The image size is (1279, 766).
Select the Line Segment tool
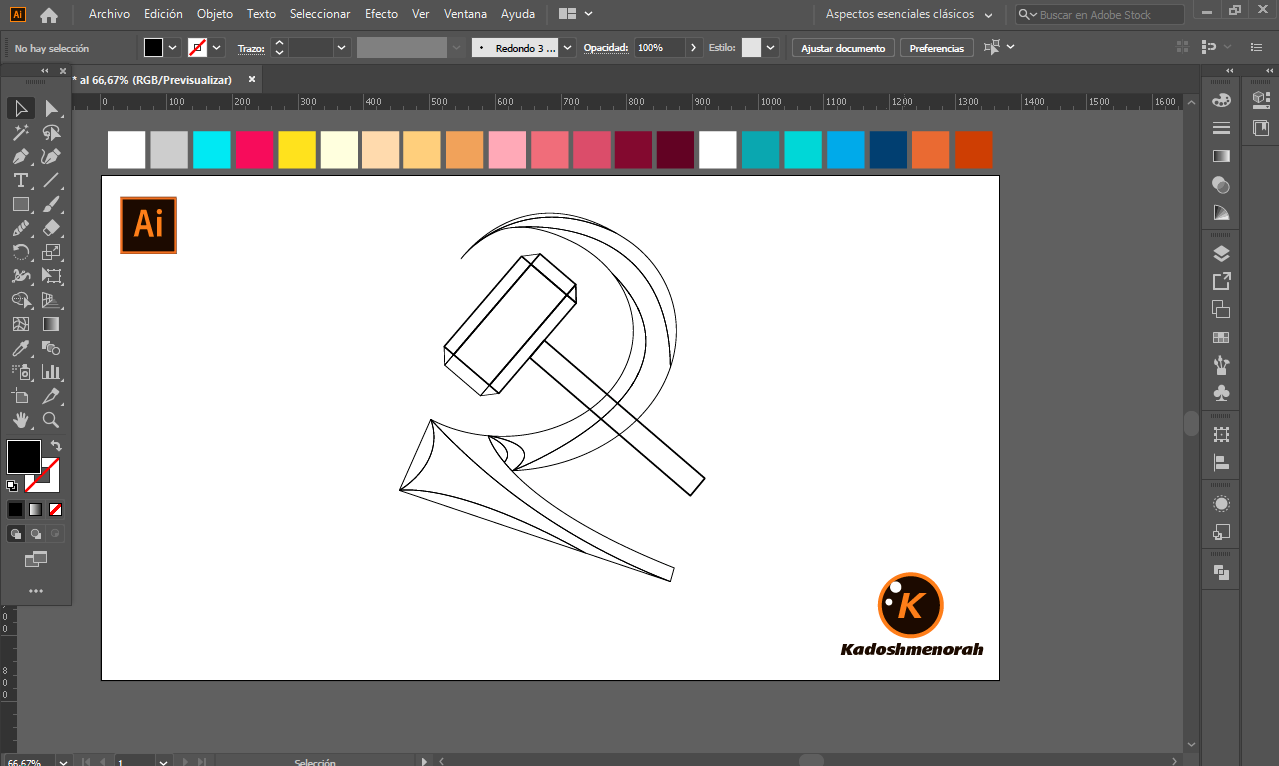[52, 180]
